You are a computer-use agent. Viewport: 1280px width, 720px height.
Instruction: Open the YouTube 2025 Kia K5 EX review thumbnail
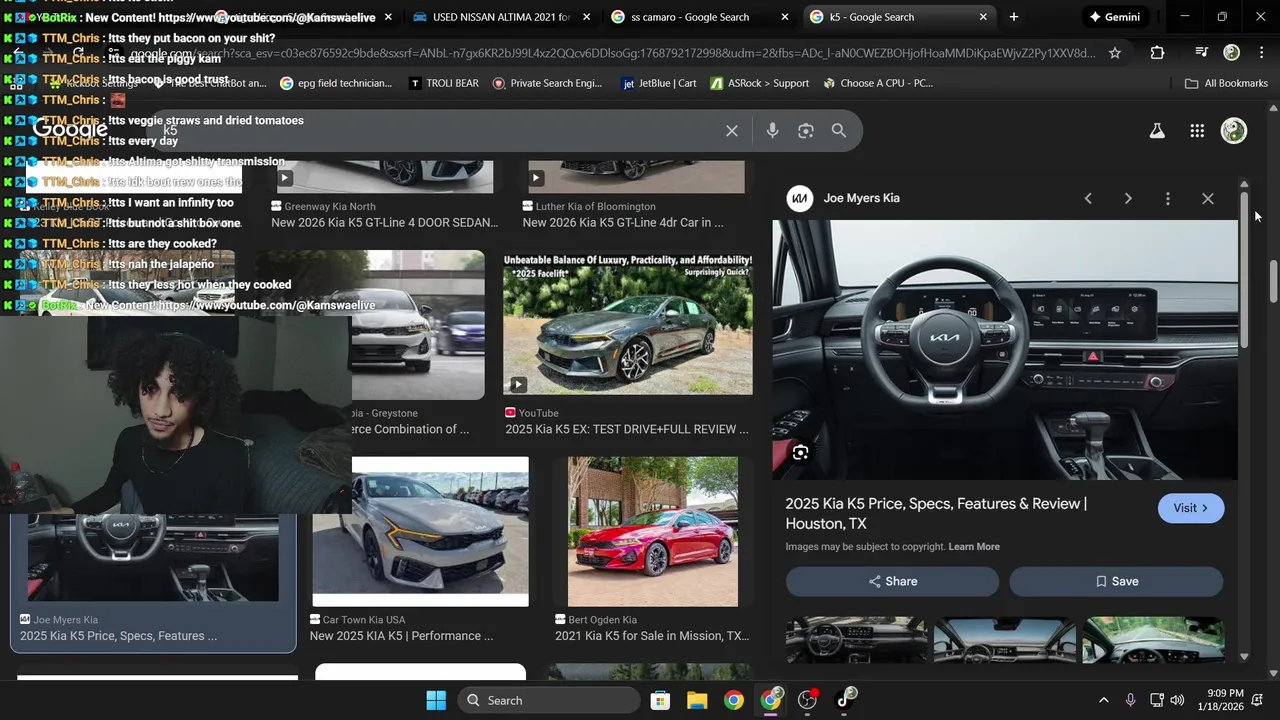[x=628, y=323]
